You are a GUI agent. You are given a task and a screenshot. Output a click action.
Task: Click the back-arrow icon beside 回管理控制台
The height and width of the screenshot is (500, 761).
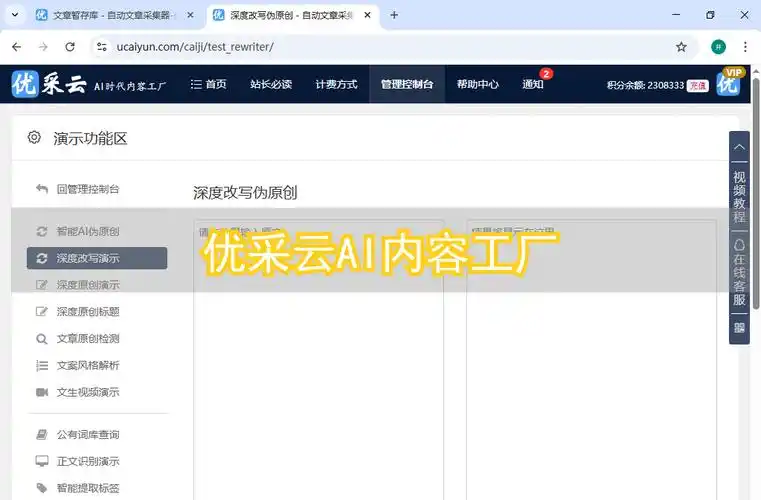point(42,189)
